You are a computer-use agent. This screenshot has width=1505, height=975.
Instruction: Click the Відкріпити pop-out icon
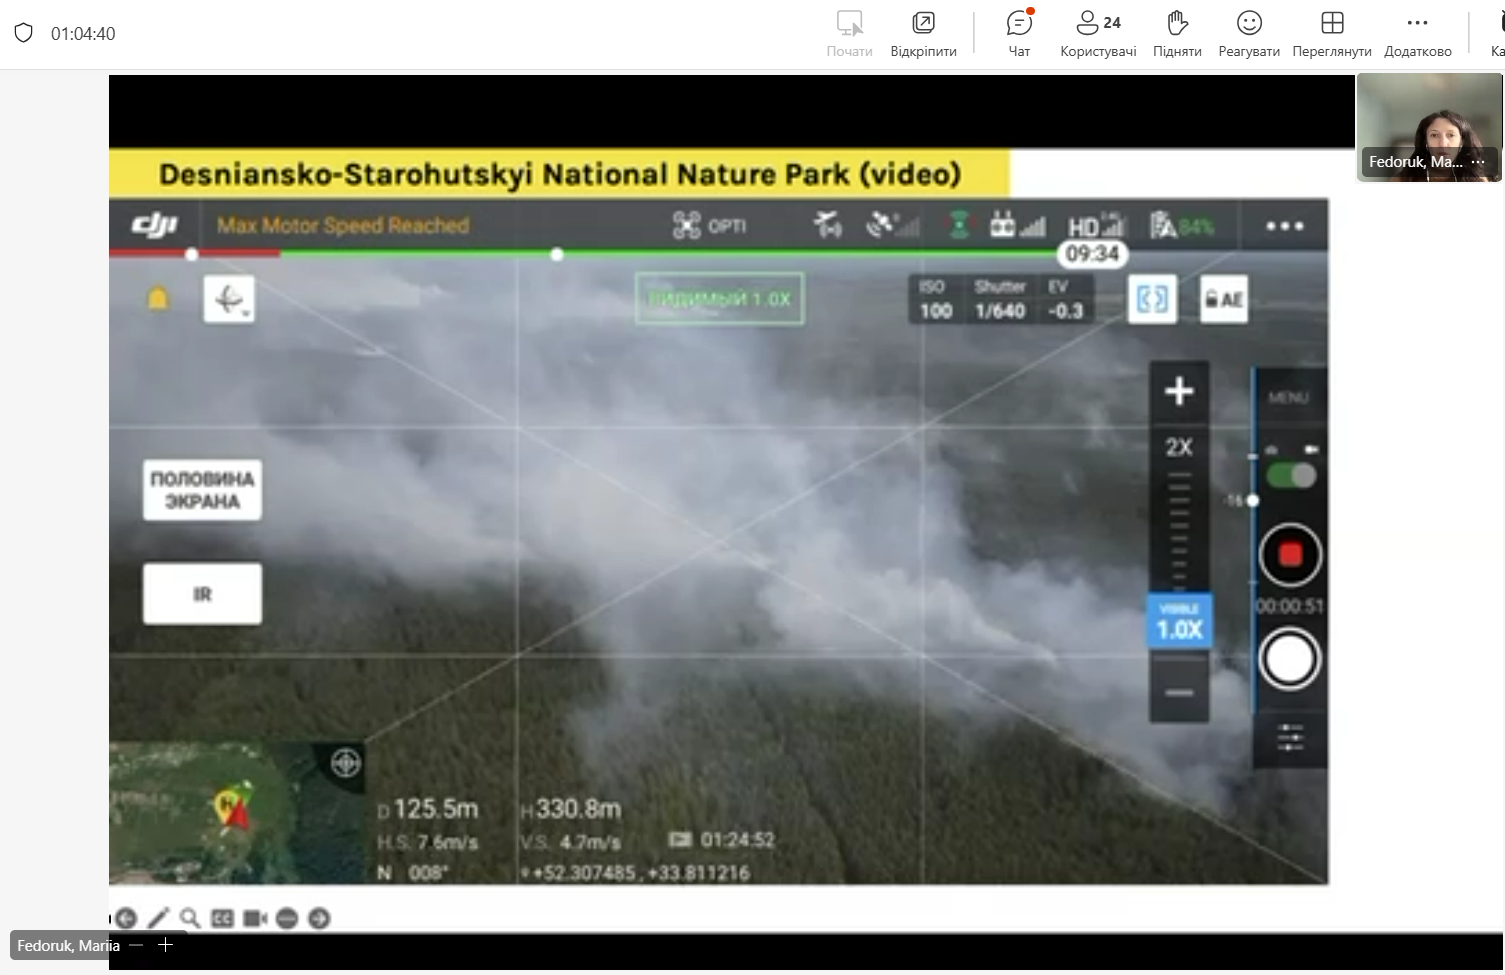pos(923,33)
